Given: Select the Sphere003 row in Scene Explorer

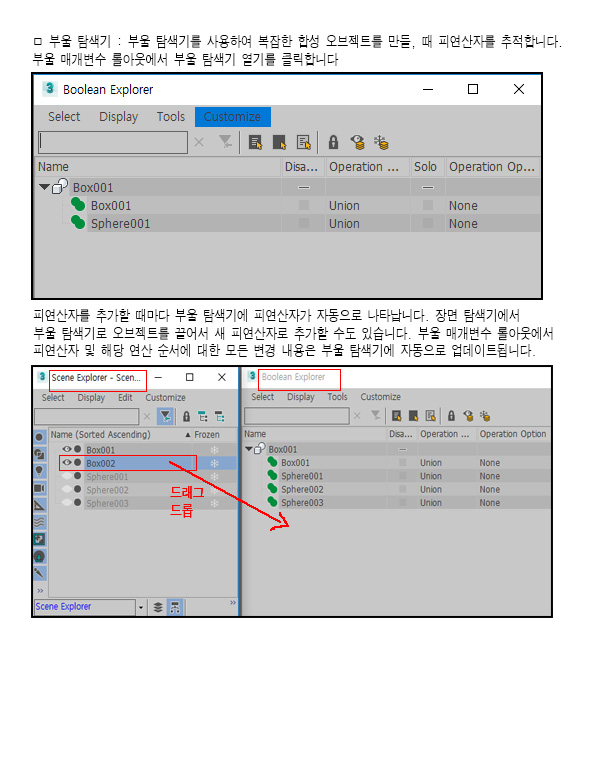Looking at the screenshot, I should (141, 503).
